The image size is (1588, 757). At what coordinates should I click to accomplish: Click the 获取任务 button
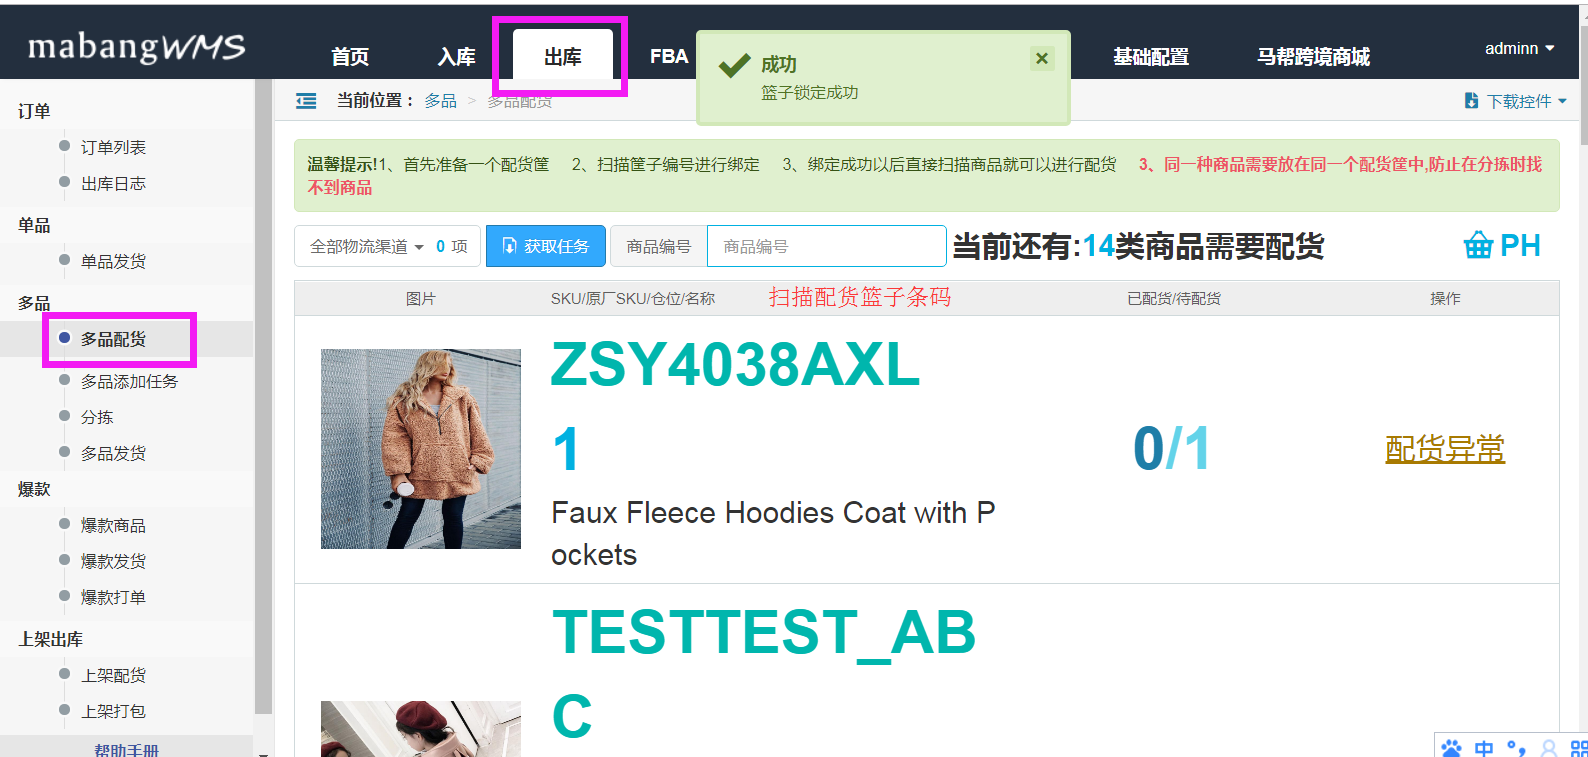(546, 246)
